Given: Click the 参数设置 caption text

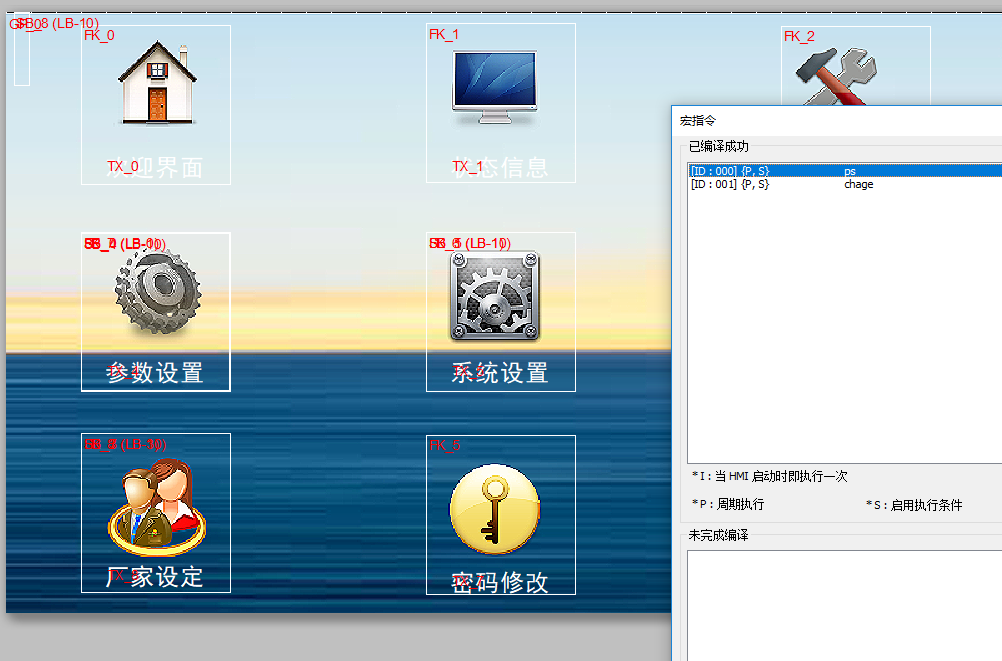Looking at the screenshot, I should (x=155, y=373).
